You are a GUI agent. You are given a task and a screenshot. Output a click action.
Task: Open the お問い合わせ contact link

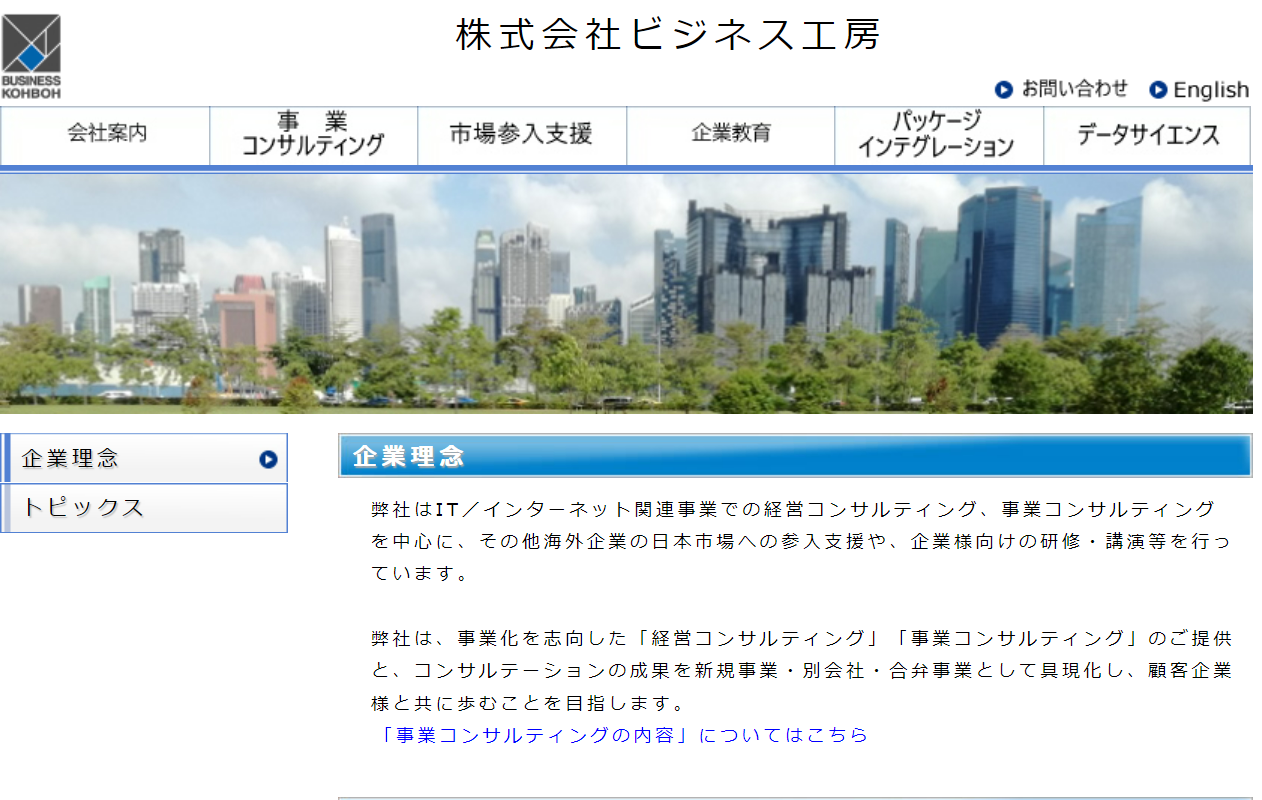tap(1074, 89)
